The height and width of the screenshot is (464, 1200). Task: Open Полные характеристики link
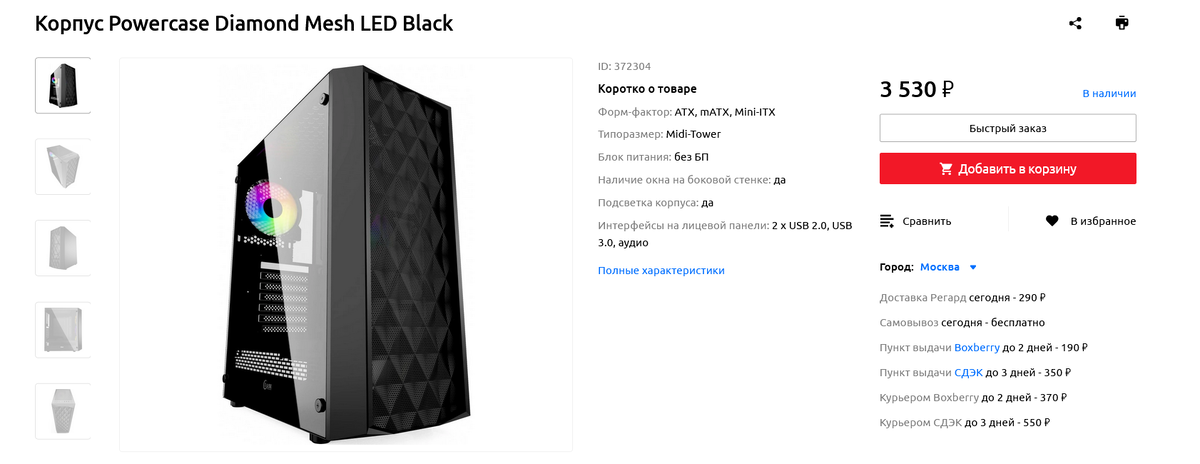[x=661, y=270]
